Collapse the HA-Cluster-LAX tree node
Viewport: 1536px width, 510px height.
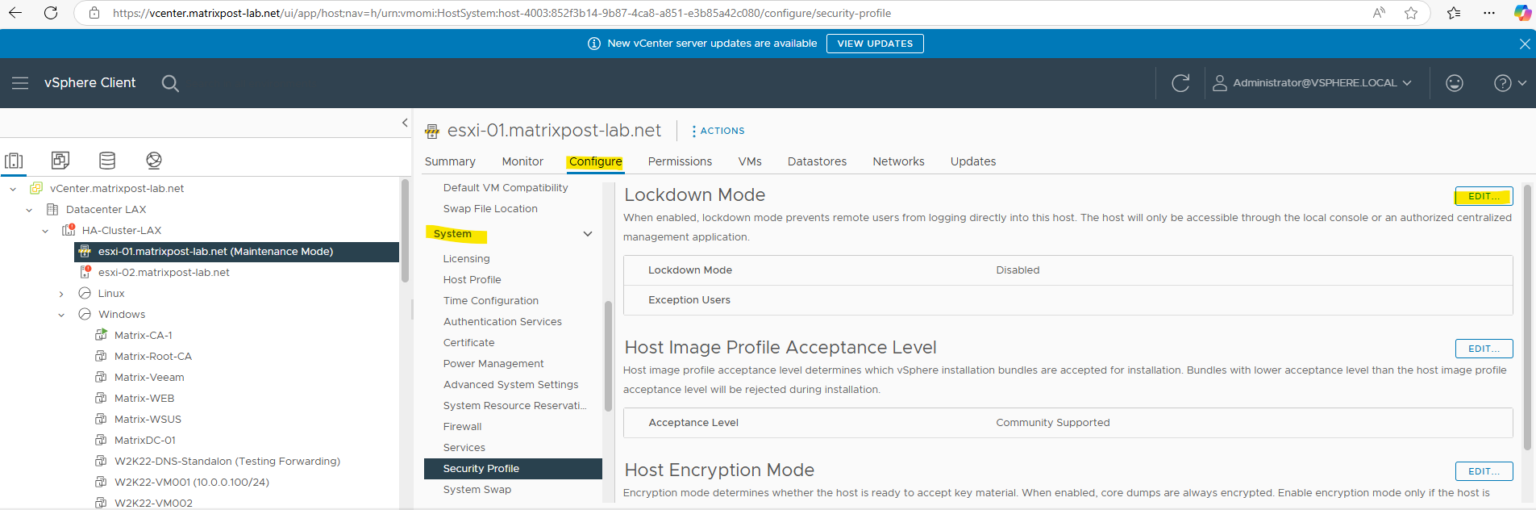[x=46, y=230]
